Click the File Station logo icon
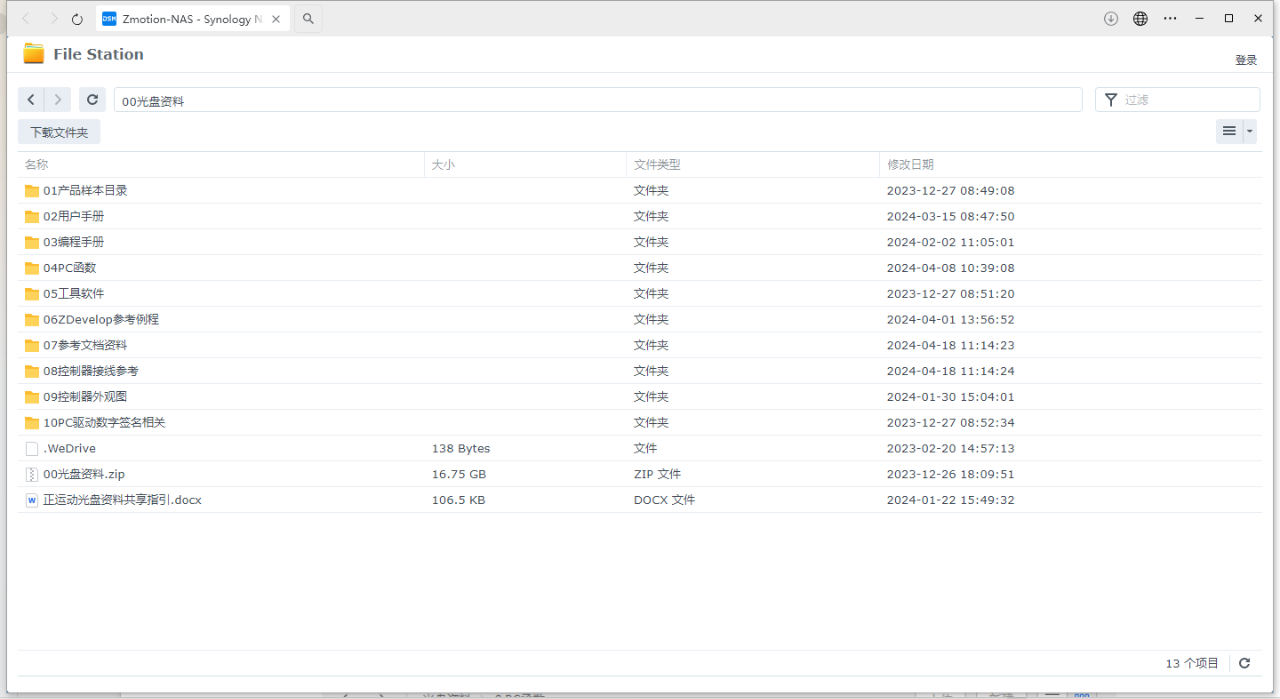Image resolution: width=1280 pixels, height=699 pixels. point(34,54)
